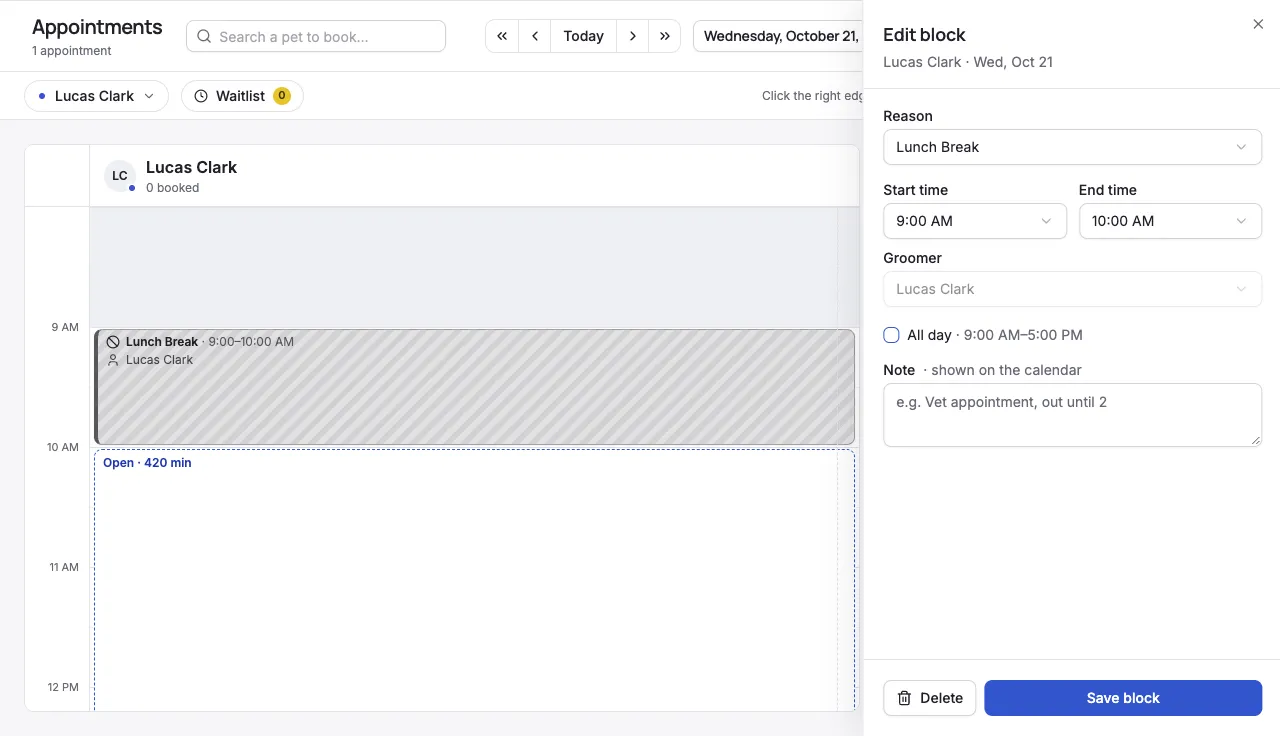Go to the previous day
The width and height of the screenshot is (1280, 736).
[535, 36]
